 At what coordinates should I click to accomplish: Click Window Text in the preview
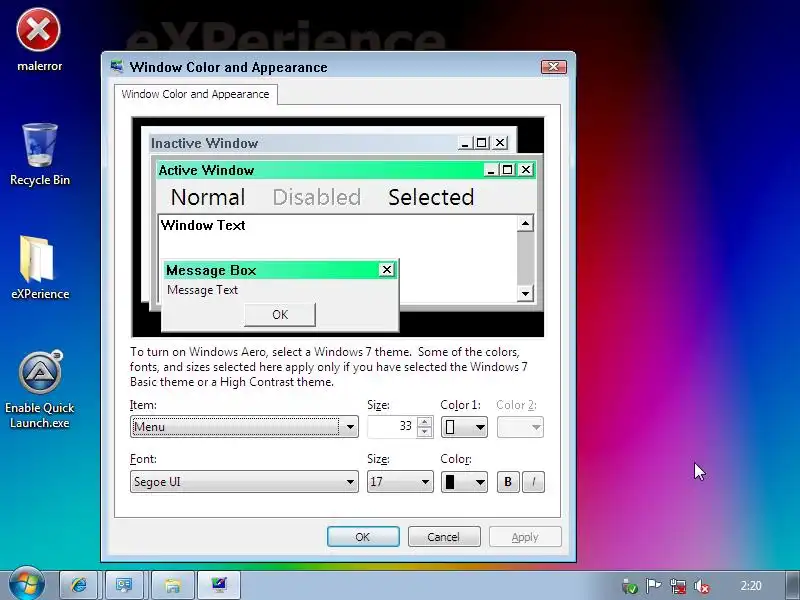tap(203, 225)
